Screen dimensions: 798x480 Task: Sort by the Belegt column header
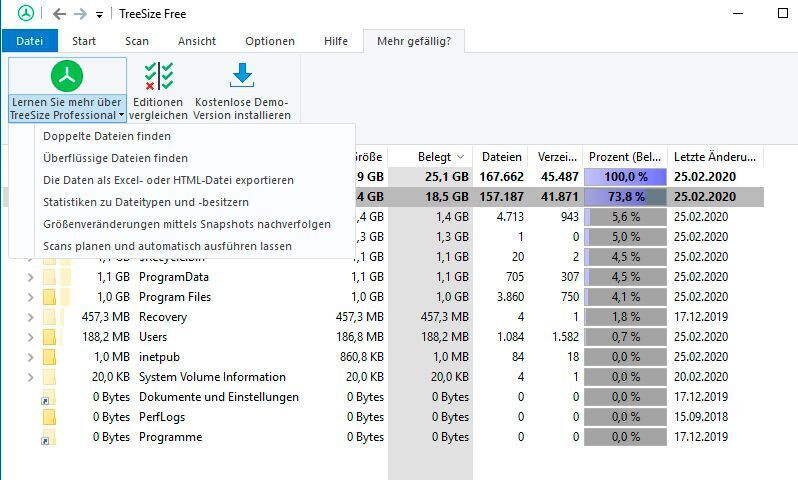pyautogui.click(x=431, y=157)
